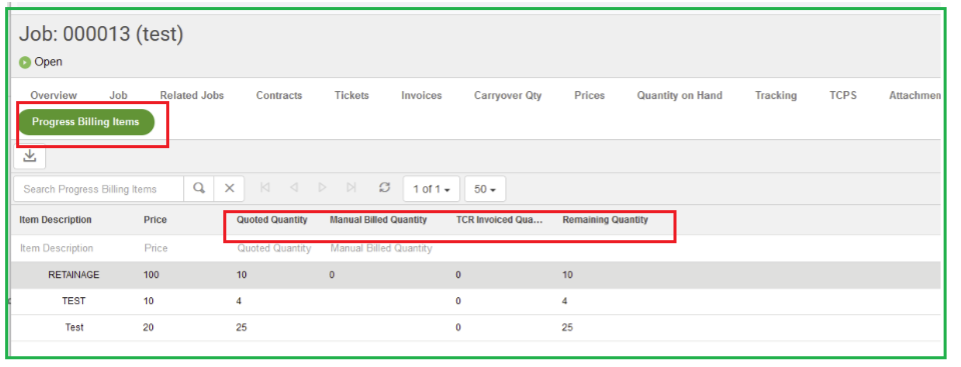Click the Progress Billing Items button
This screenshot has width=961, height=367.
86,122
